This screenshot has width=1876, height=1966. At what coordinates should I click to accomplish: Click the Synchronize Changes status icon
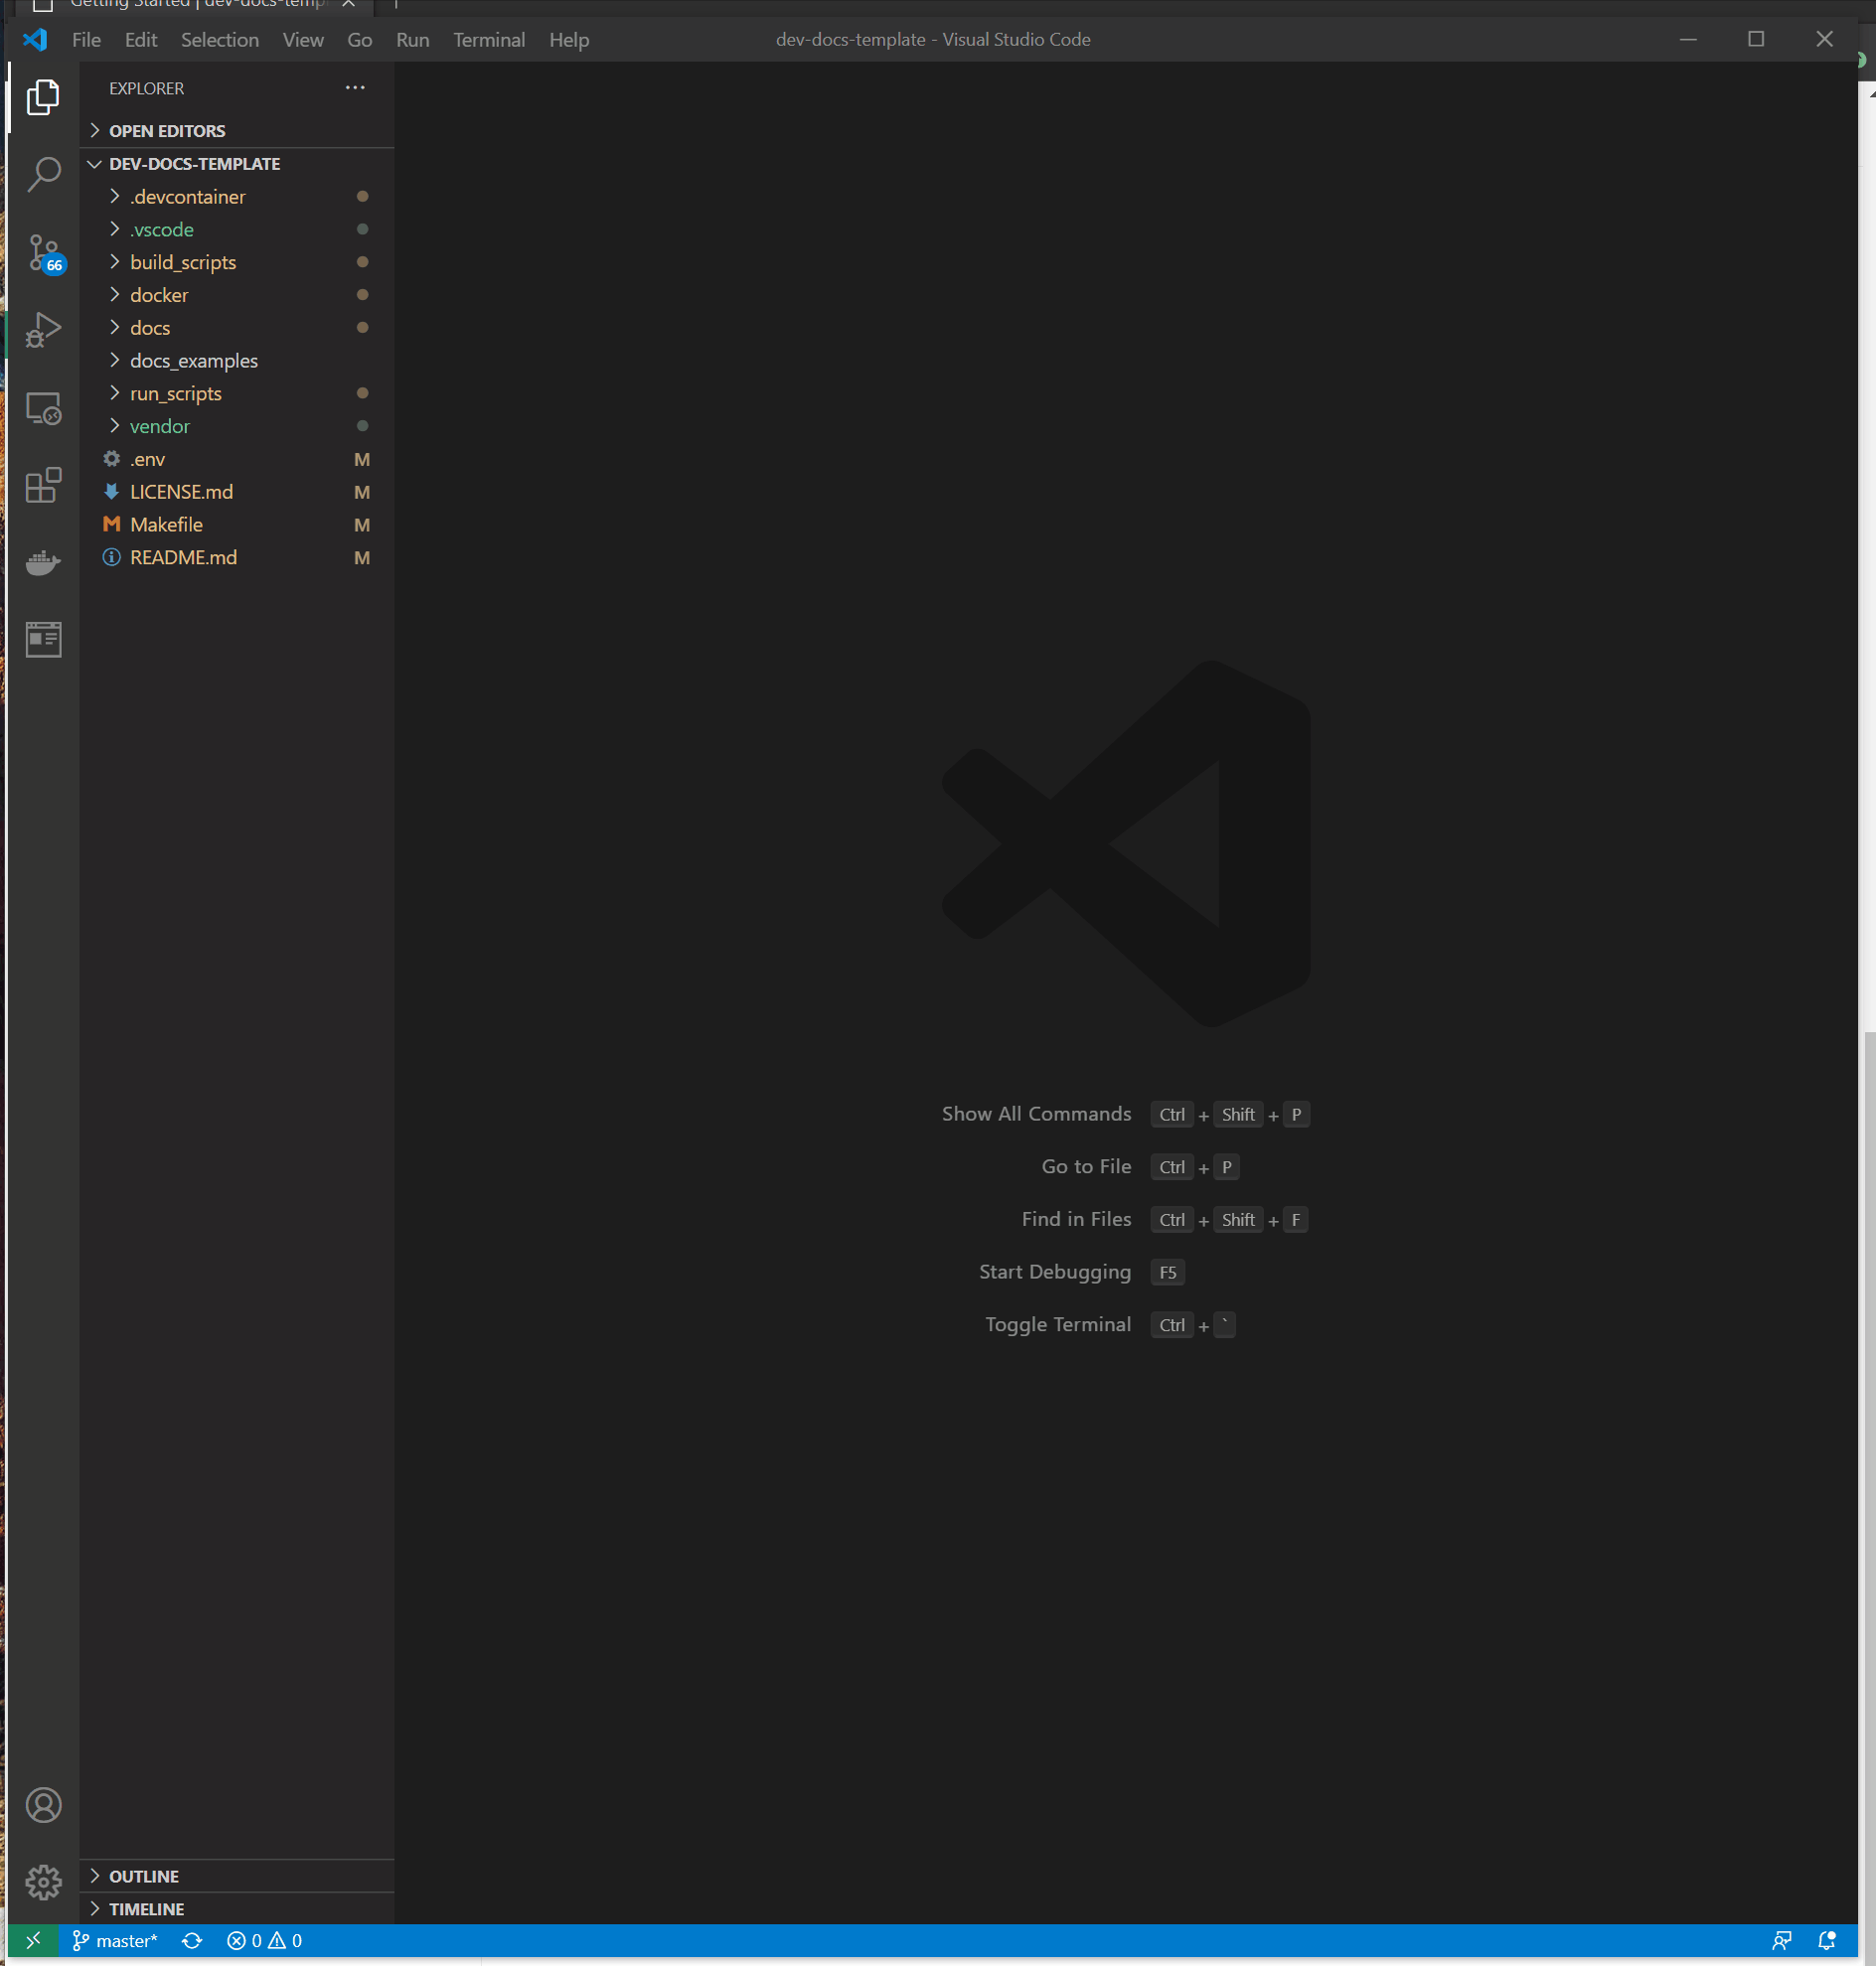[x=192, y=1940]
